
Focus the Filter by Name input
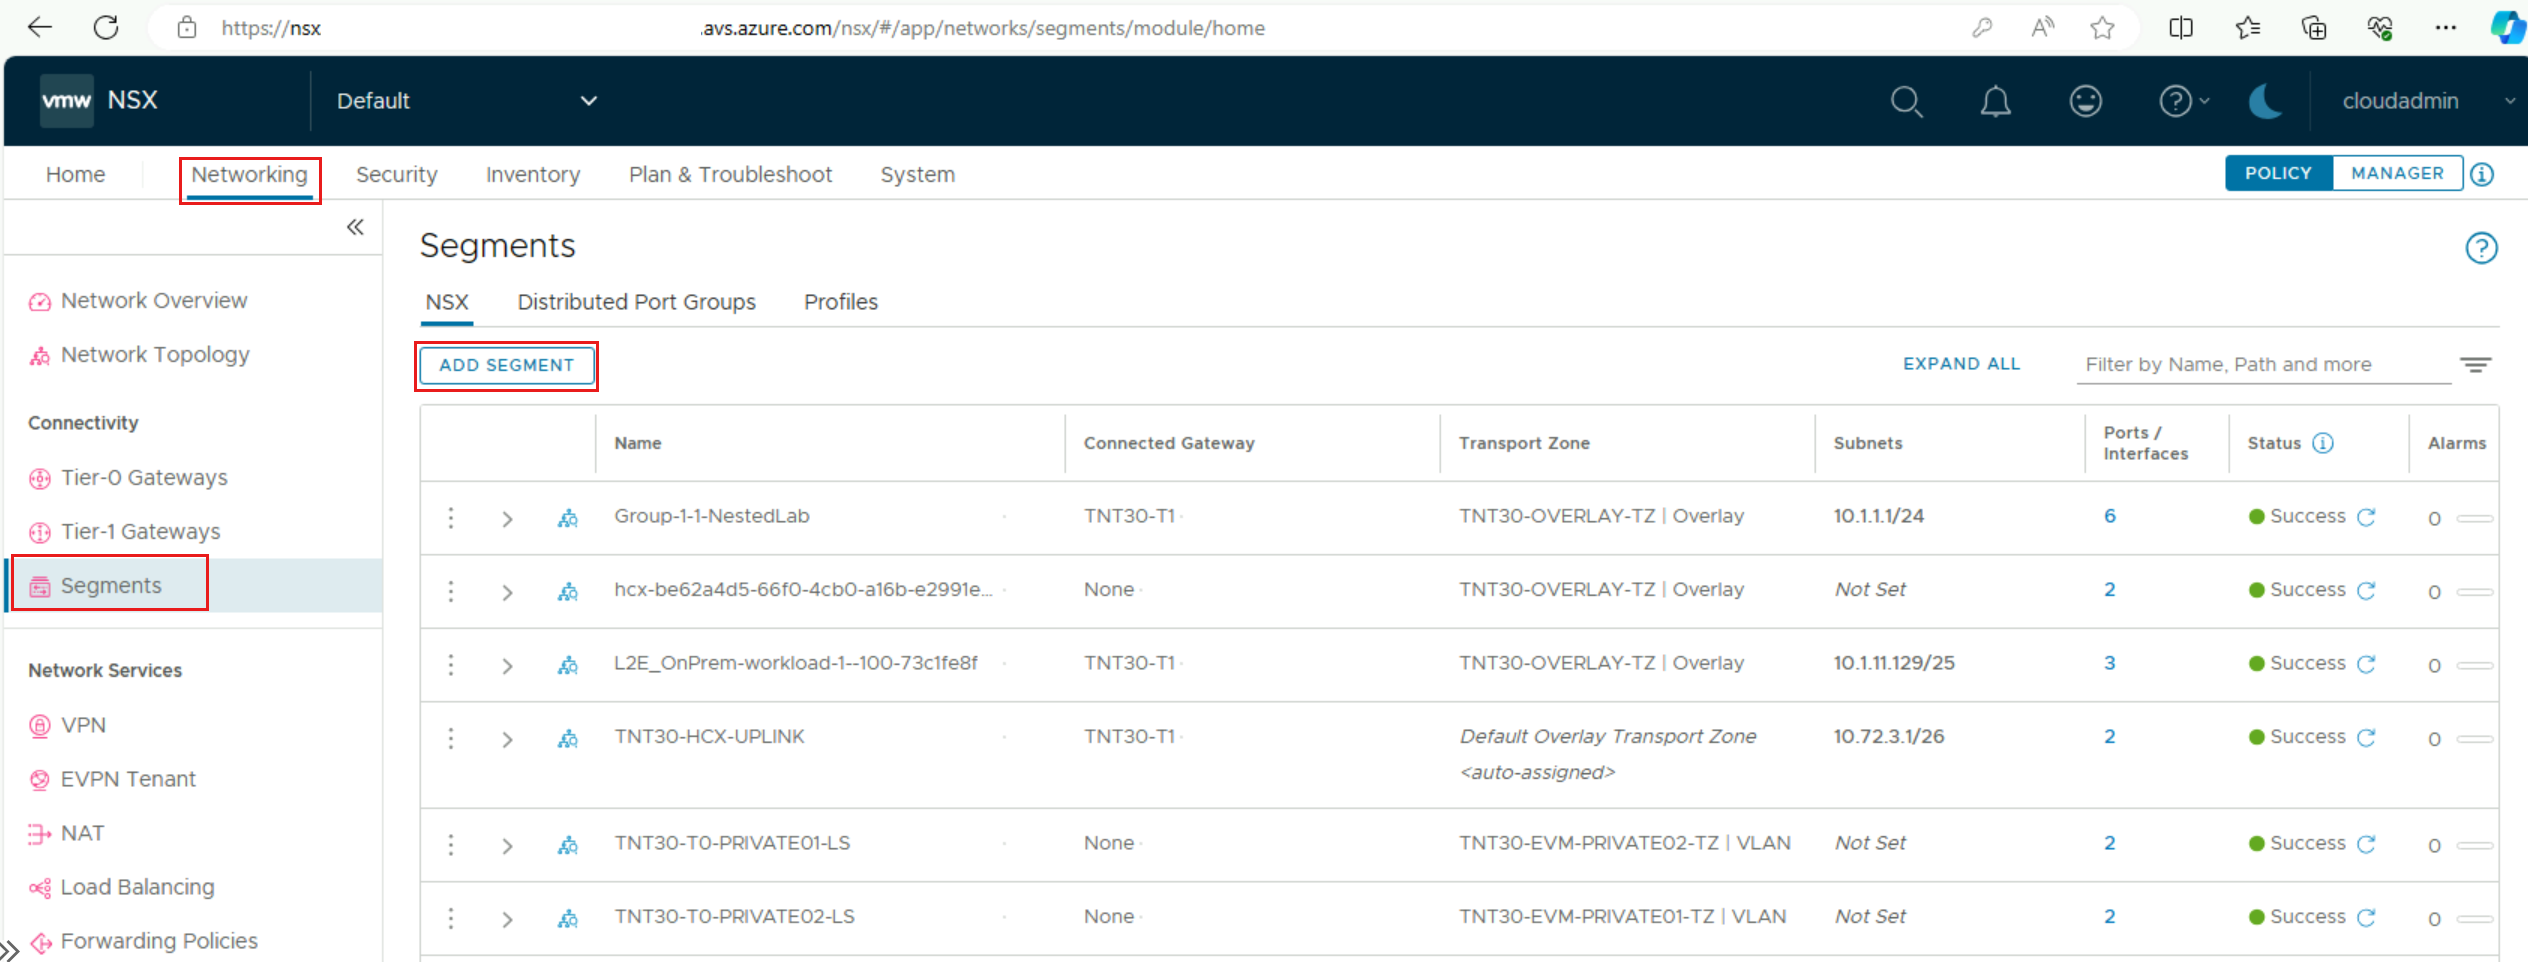(x=2264, y=364)
